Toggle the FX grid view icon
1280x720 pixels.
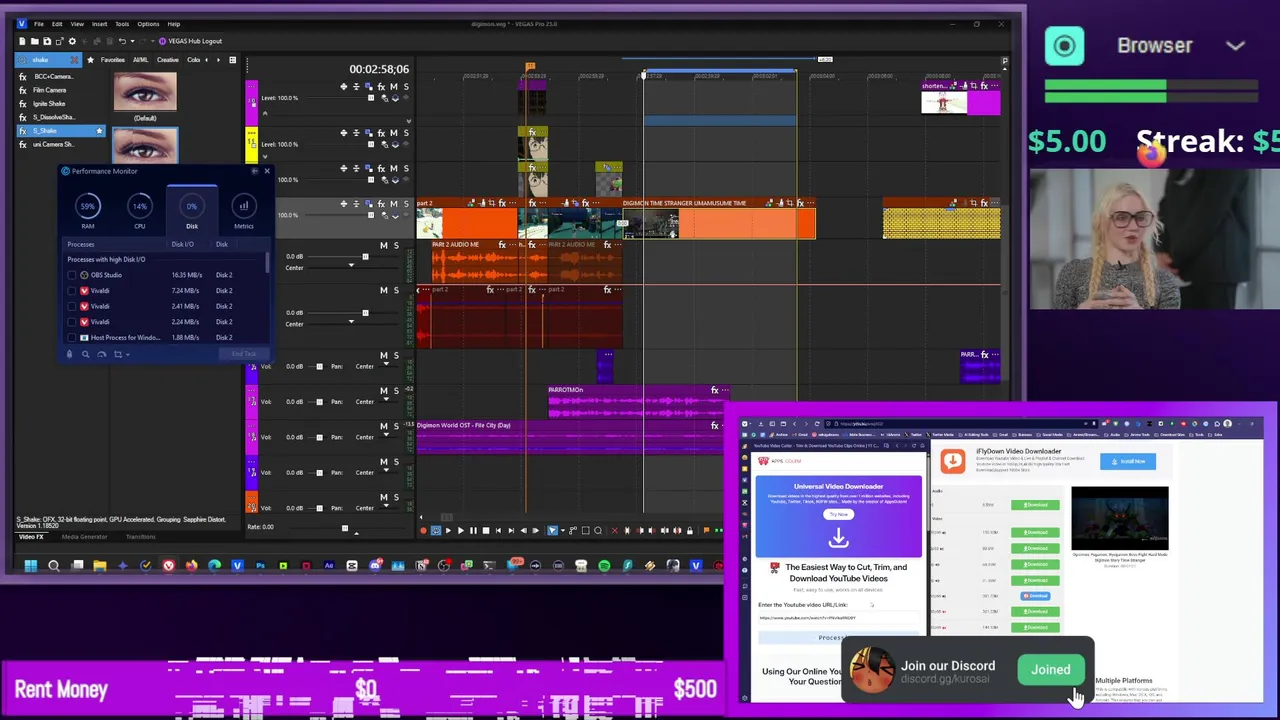pyautogui.click(x=232, y=60)
